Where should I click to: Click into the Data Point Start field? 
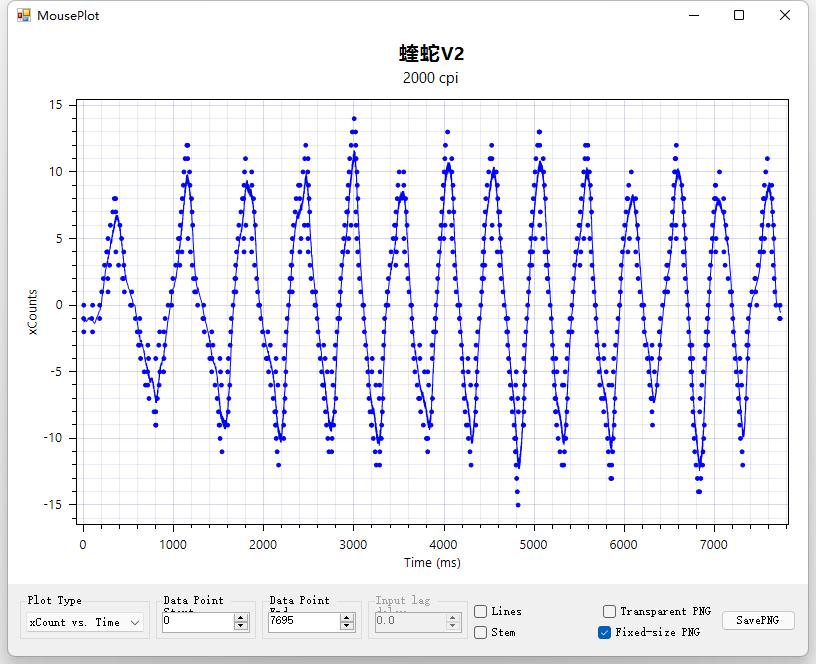coord(196,622)
